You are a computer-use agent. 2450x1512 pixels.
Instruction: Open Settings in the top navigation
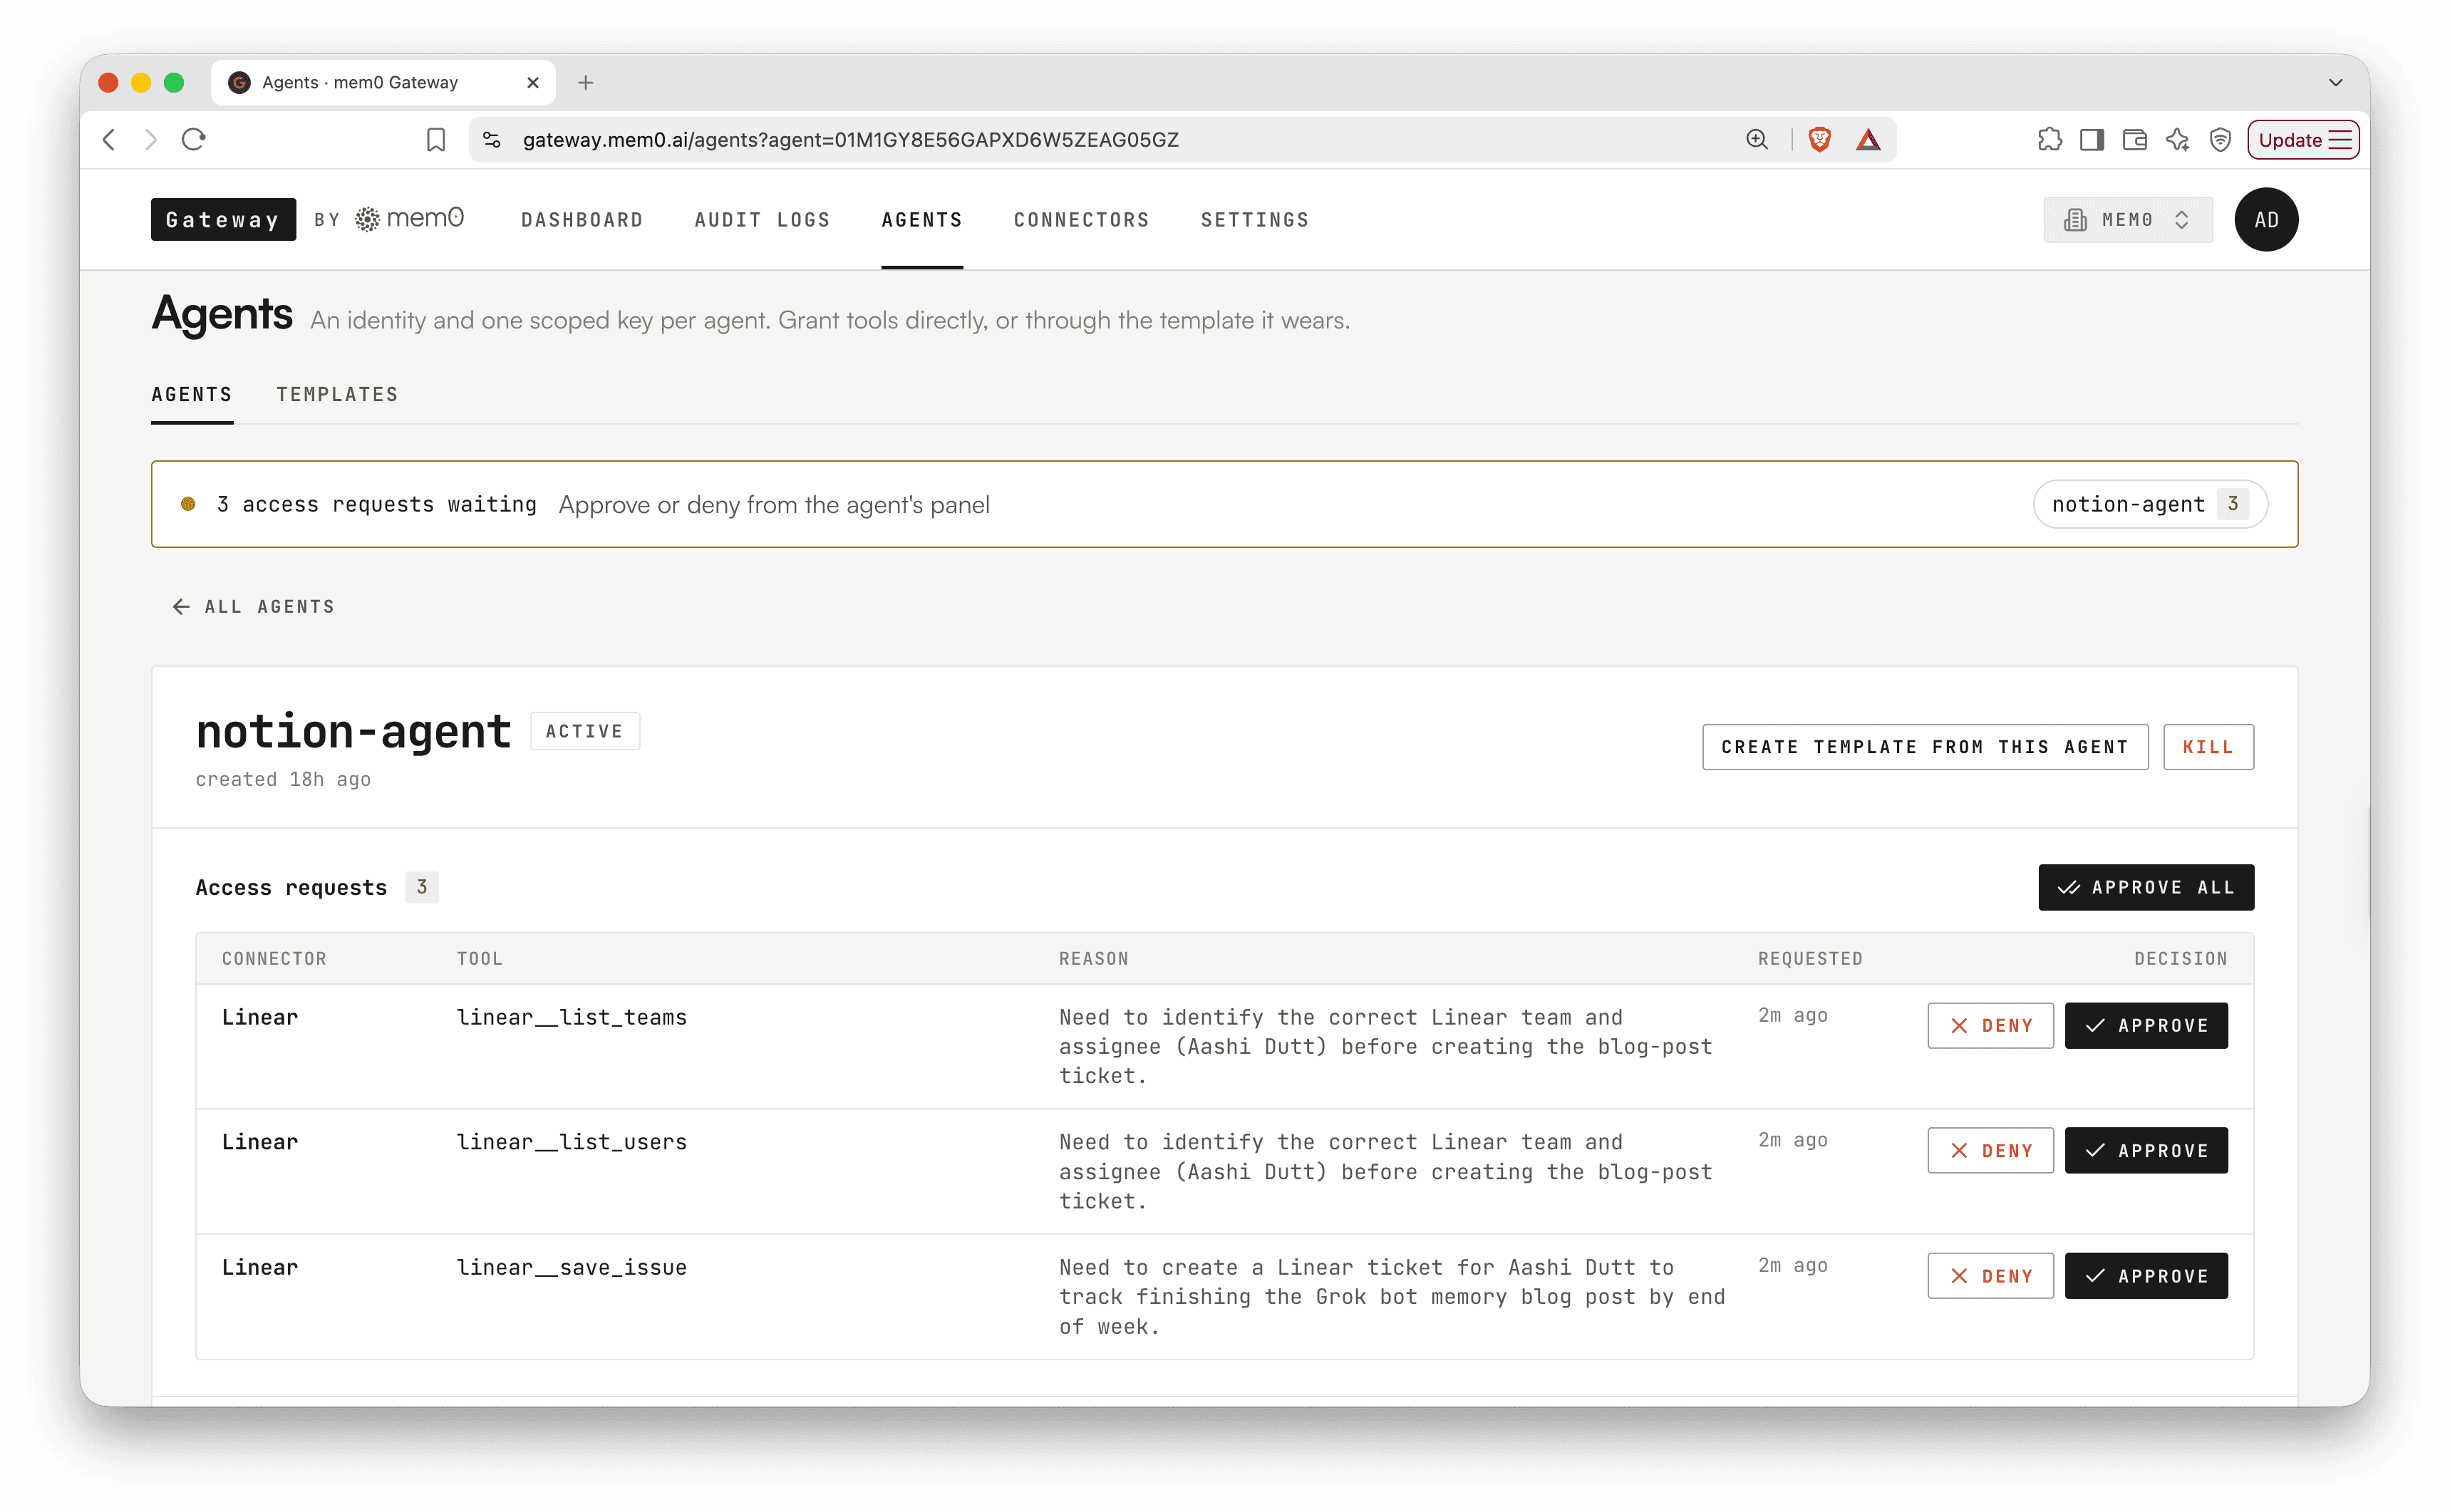click(x=1255, y=220)
